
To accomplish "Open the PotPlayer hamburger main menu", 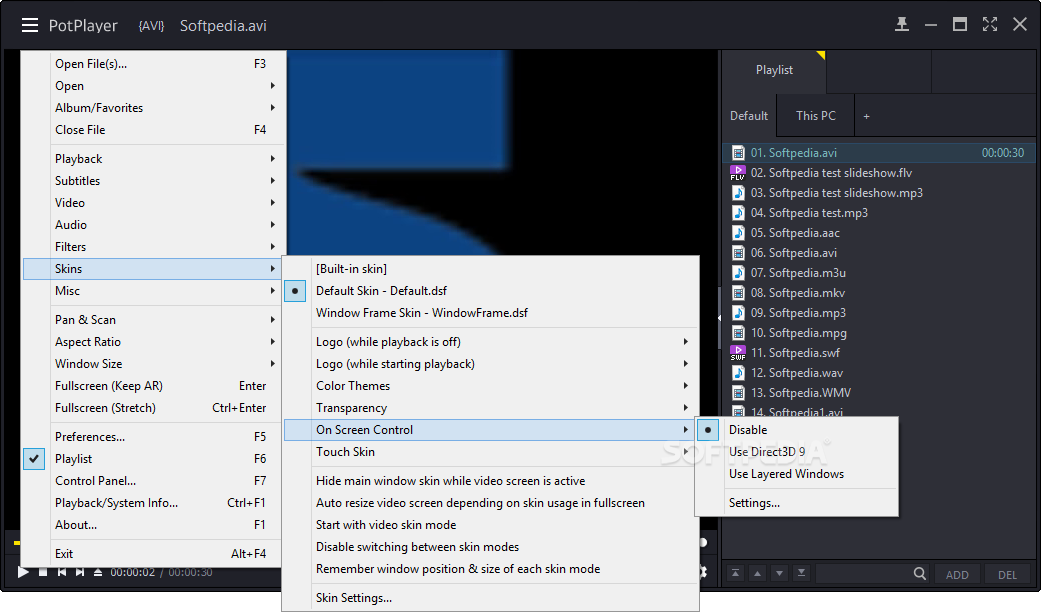I will click(30, 25).
